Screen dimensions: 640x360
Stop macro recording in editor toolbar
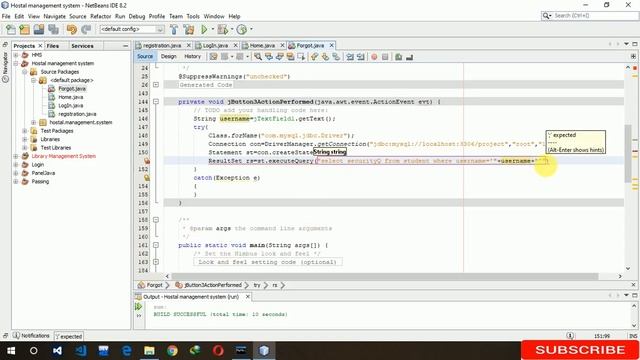pos(385,57)
